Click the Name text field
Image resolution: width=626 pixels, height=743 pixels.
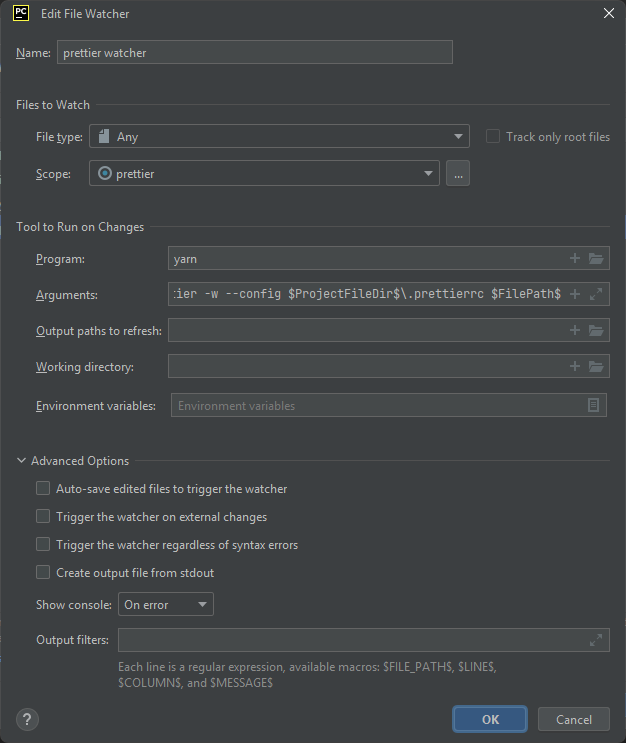click(x=254, y=53)
